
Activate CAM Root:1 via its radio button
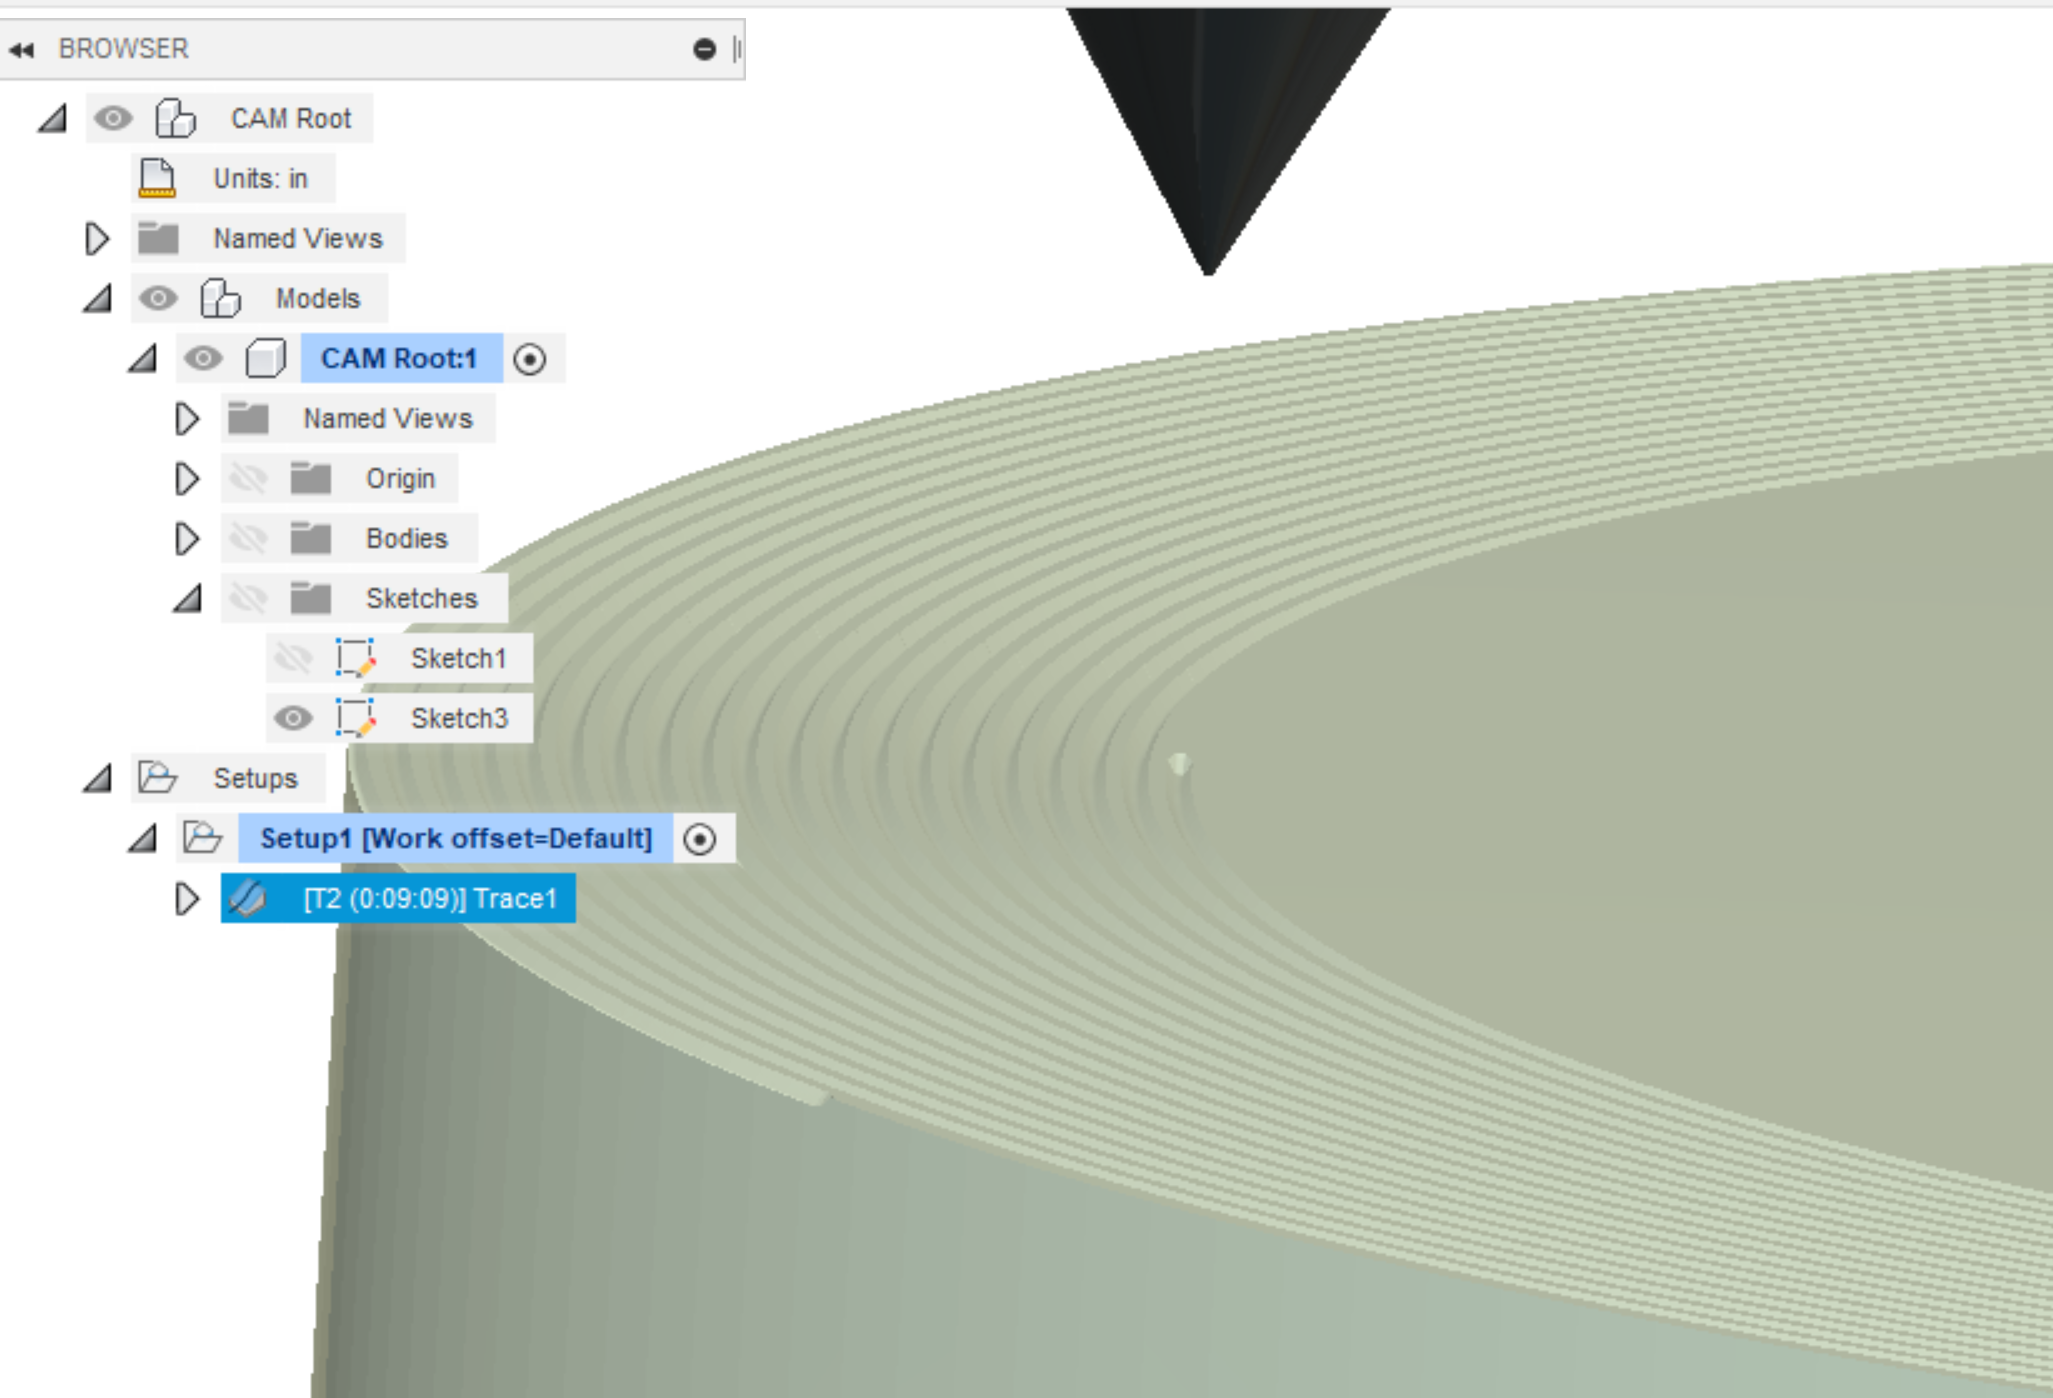click(x=531, y=358)
